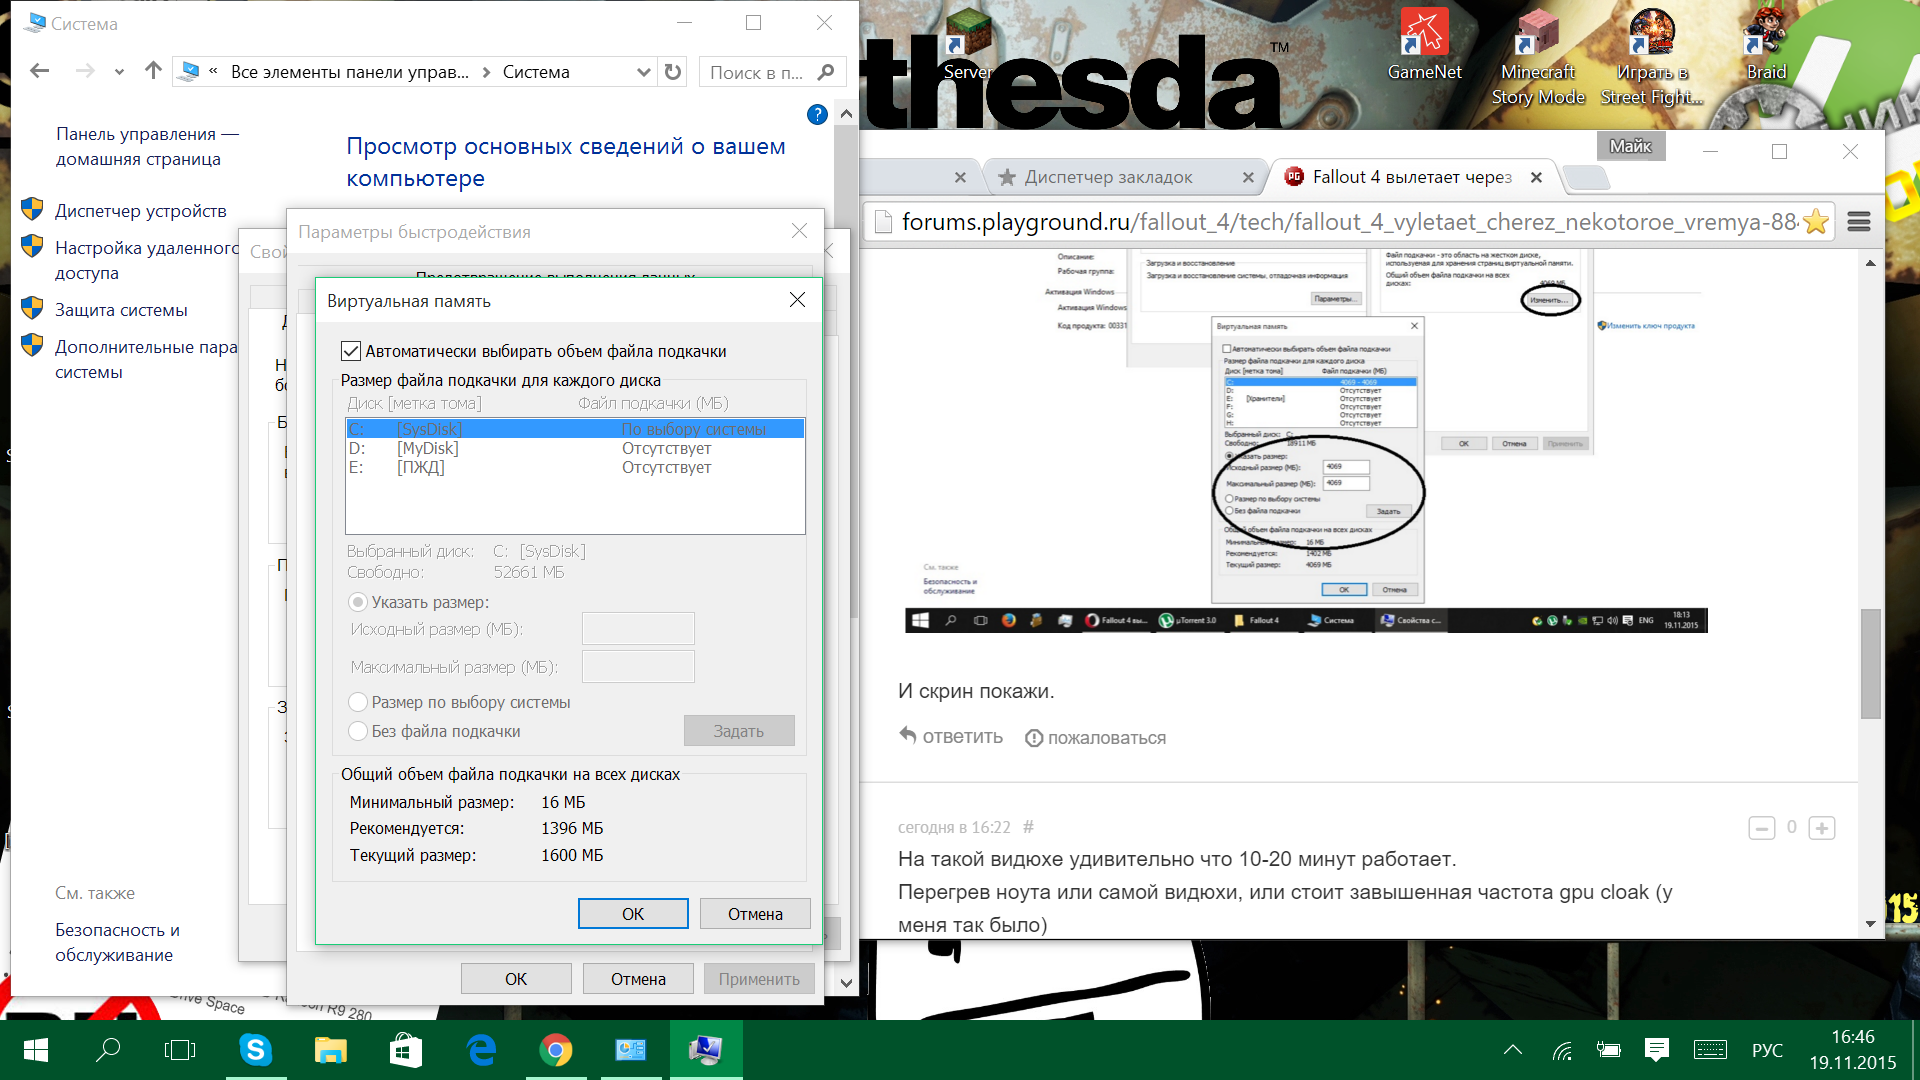Expand the address bar history dropdown

pyautogui.click(x=643, y=72)
